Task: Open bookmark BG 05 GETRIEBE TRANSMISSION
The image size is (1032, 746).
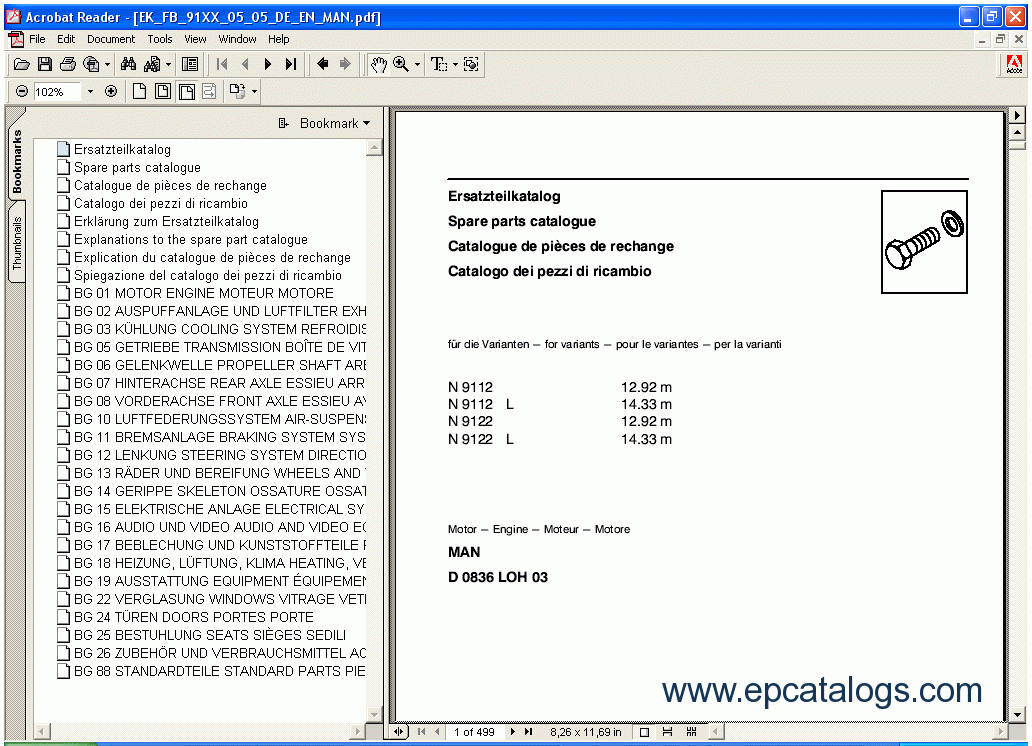Action: pos(220,347)
